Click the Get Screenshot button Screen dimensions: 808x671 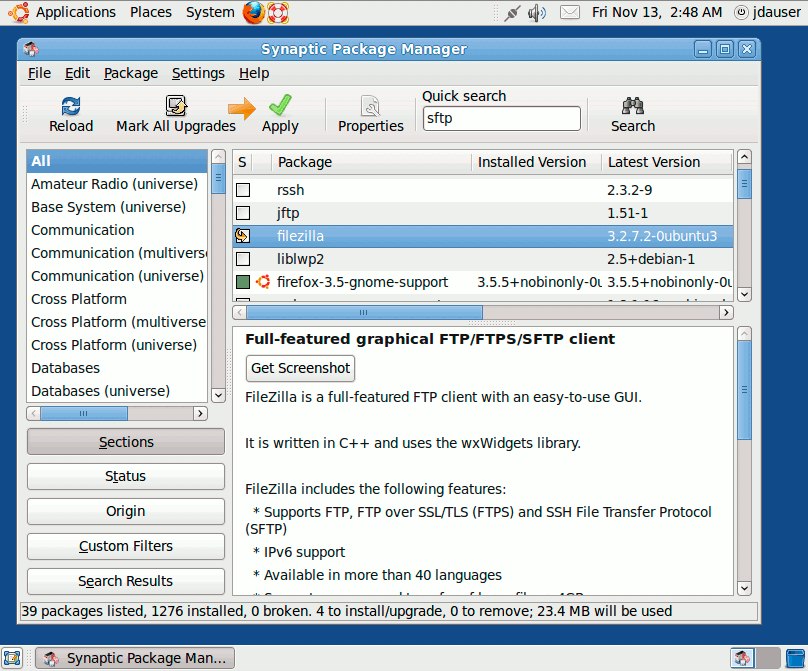(299, 368)
